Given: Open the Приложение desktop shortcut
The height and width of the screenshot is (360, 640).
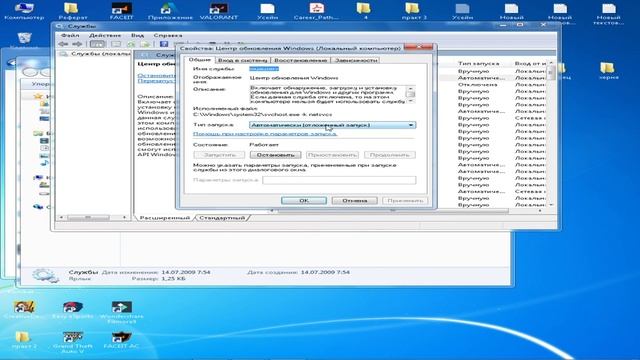Looking at the screenshot, I should pos(170,11).
